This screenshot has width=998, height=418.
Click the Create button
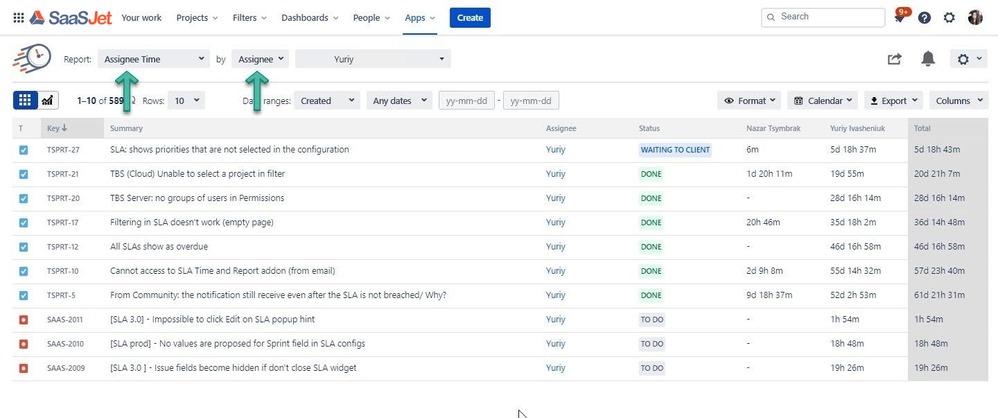click(470, 18)
